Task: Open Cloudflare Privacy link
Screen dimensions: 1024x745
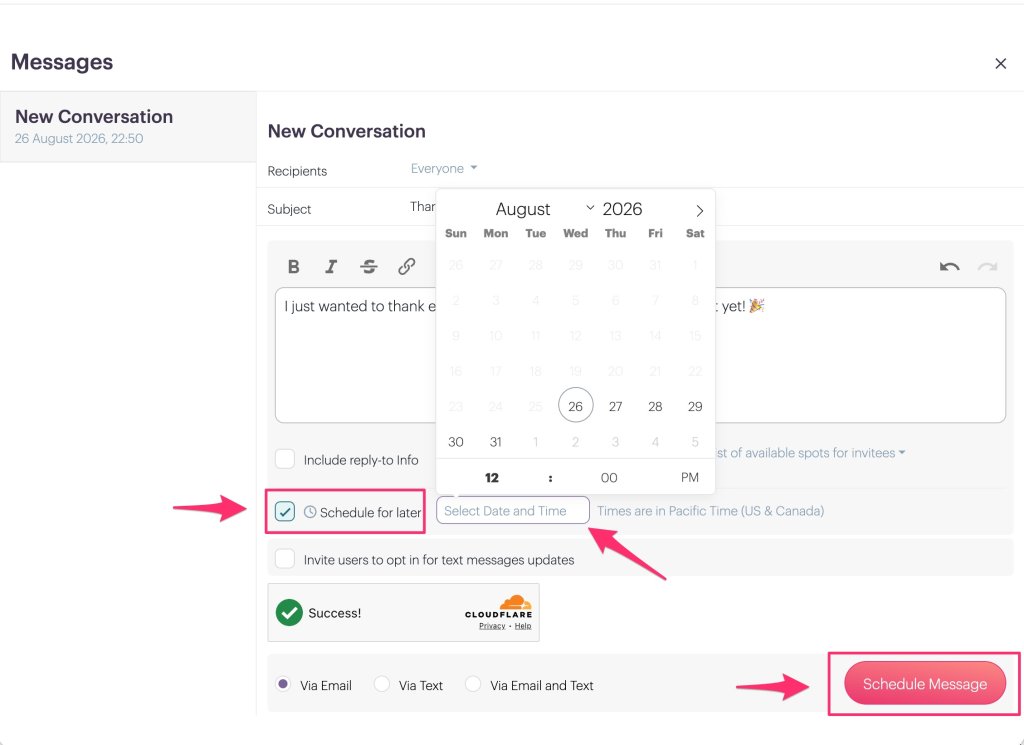Action: (x=492, y=626)
